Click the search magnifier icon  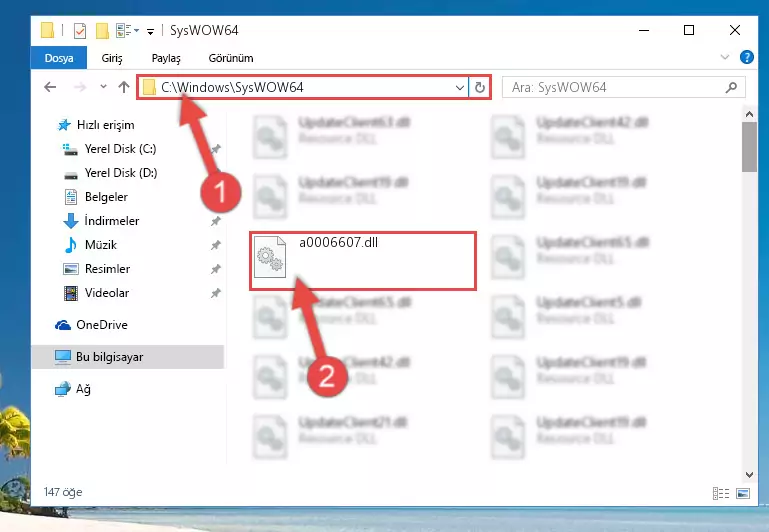(731, 87)
